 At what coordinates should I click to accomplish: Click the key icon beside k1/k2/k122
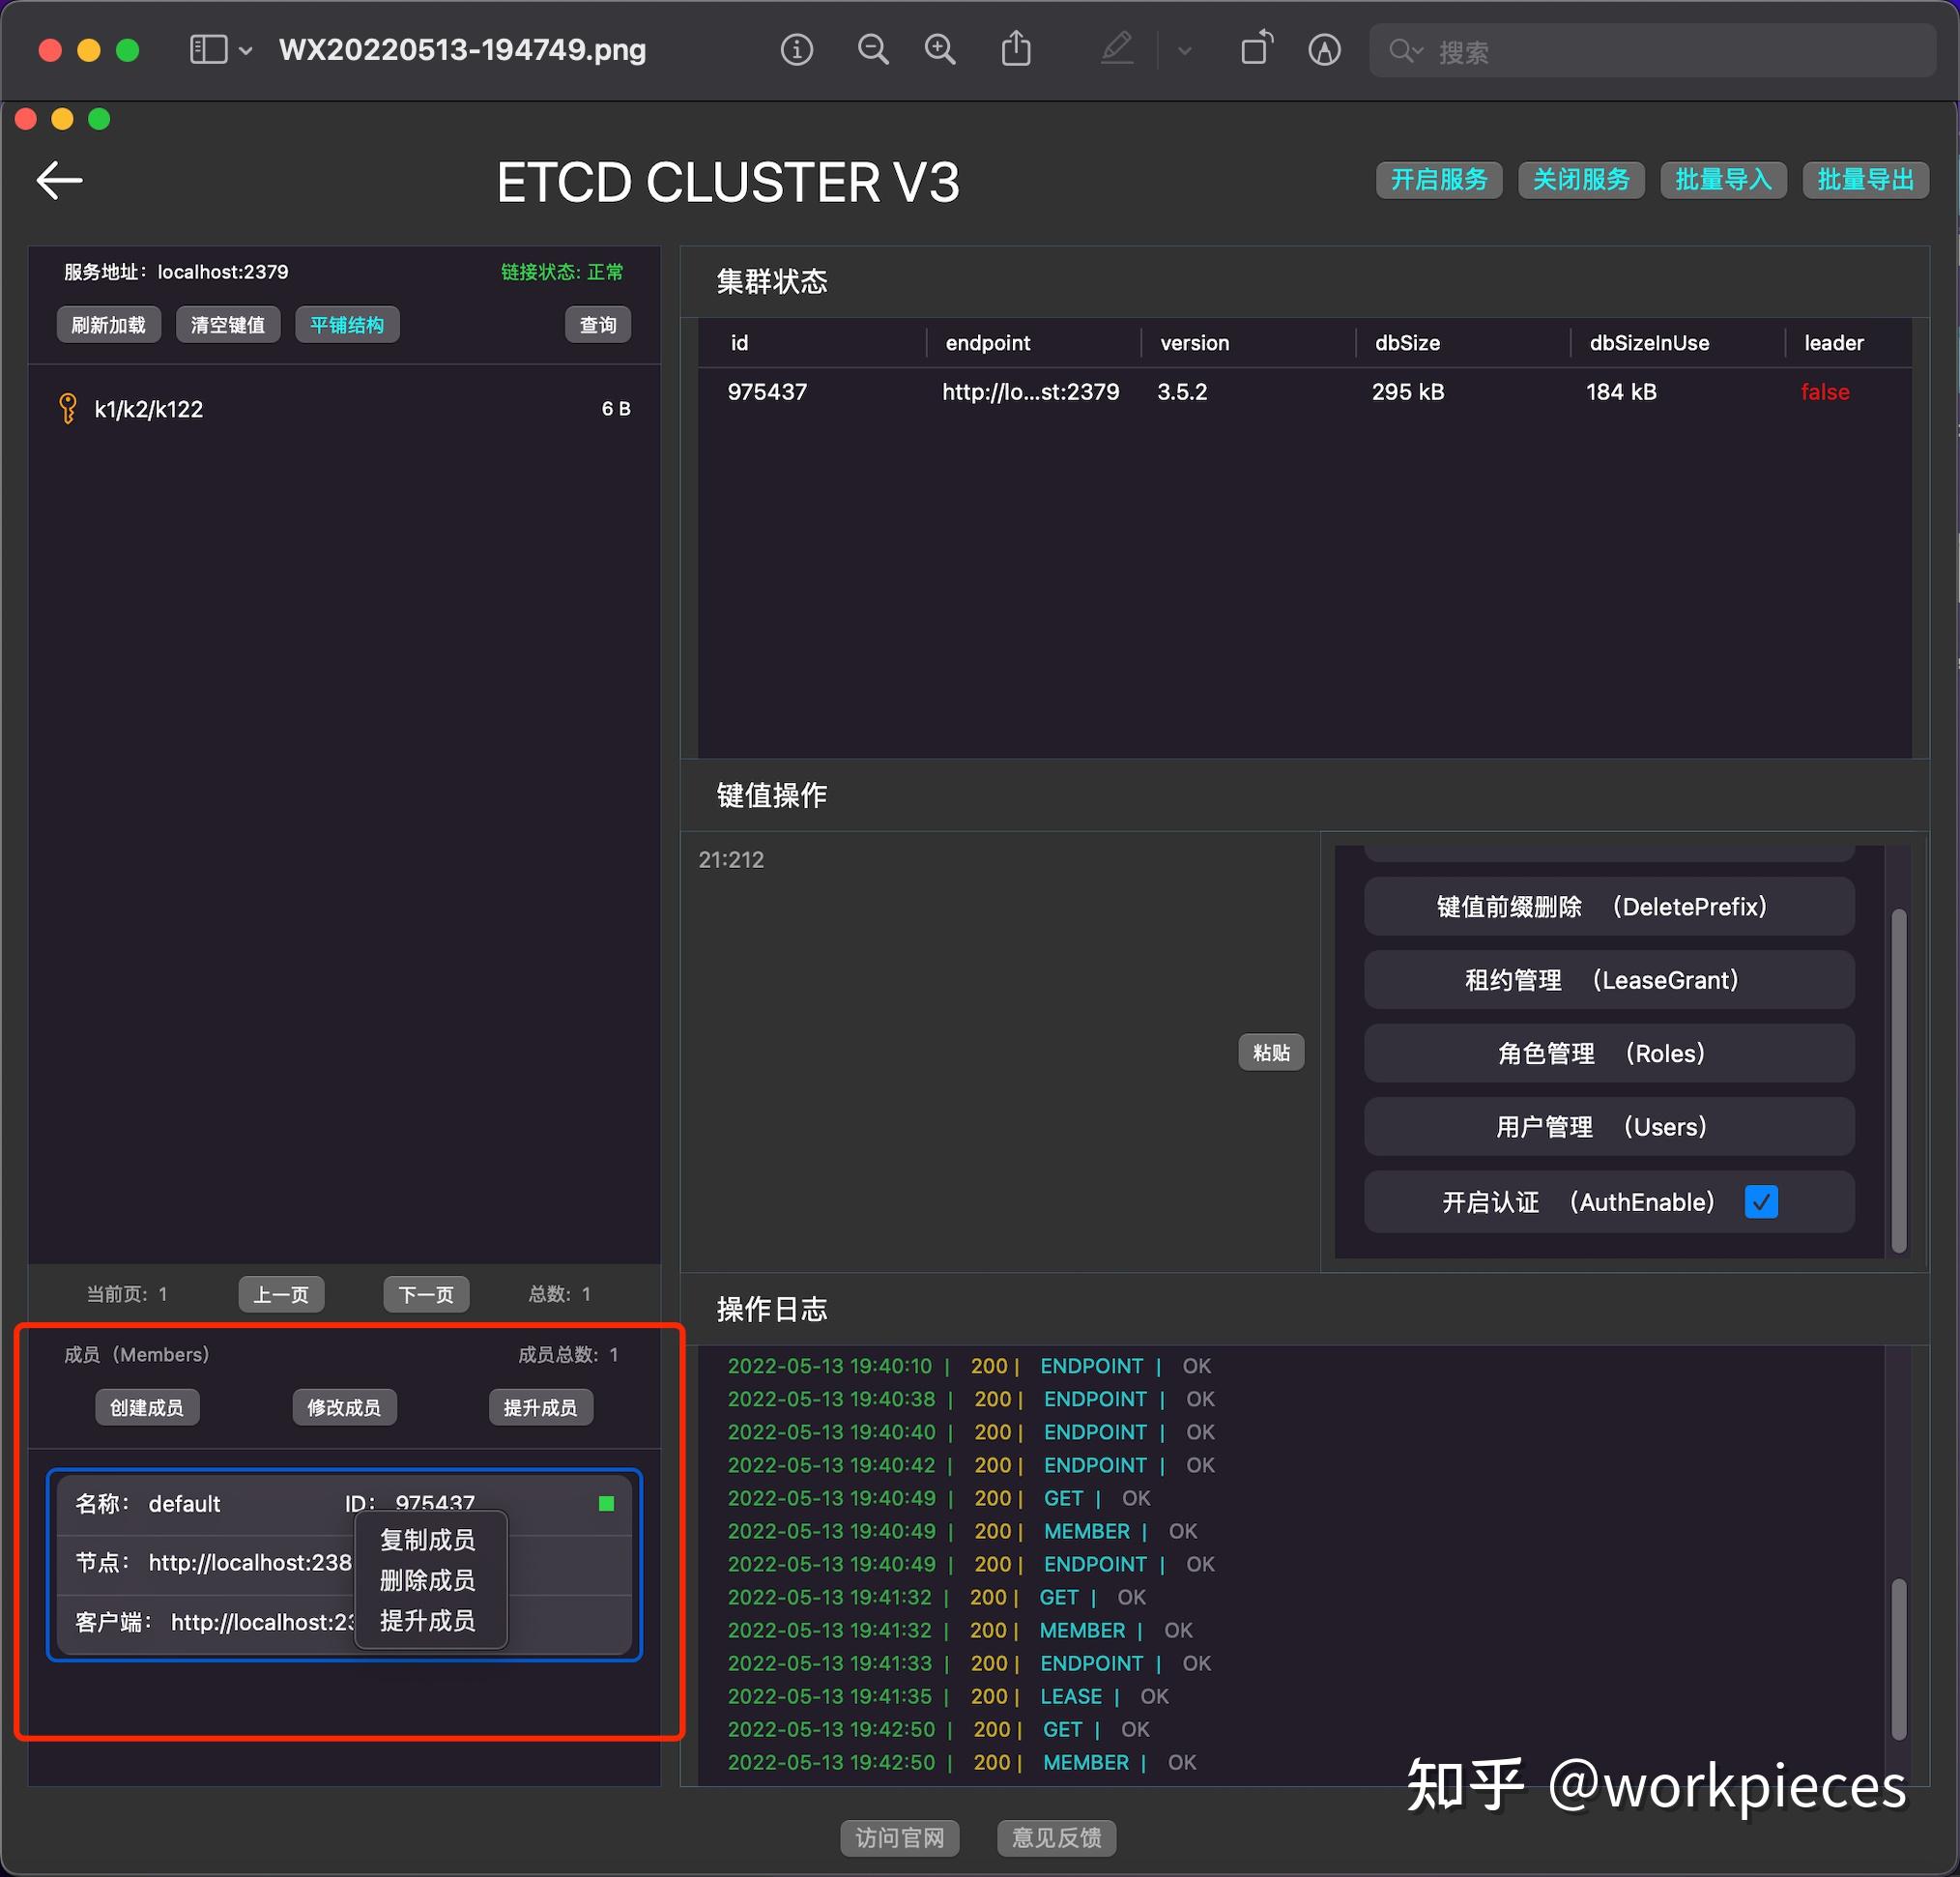(66, 408)
